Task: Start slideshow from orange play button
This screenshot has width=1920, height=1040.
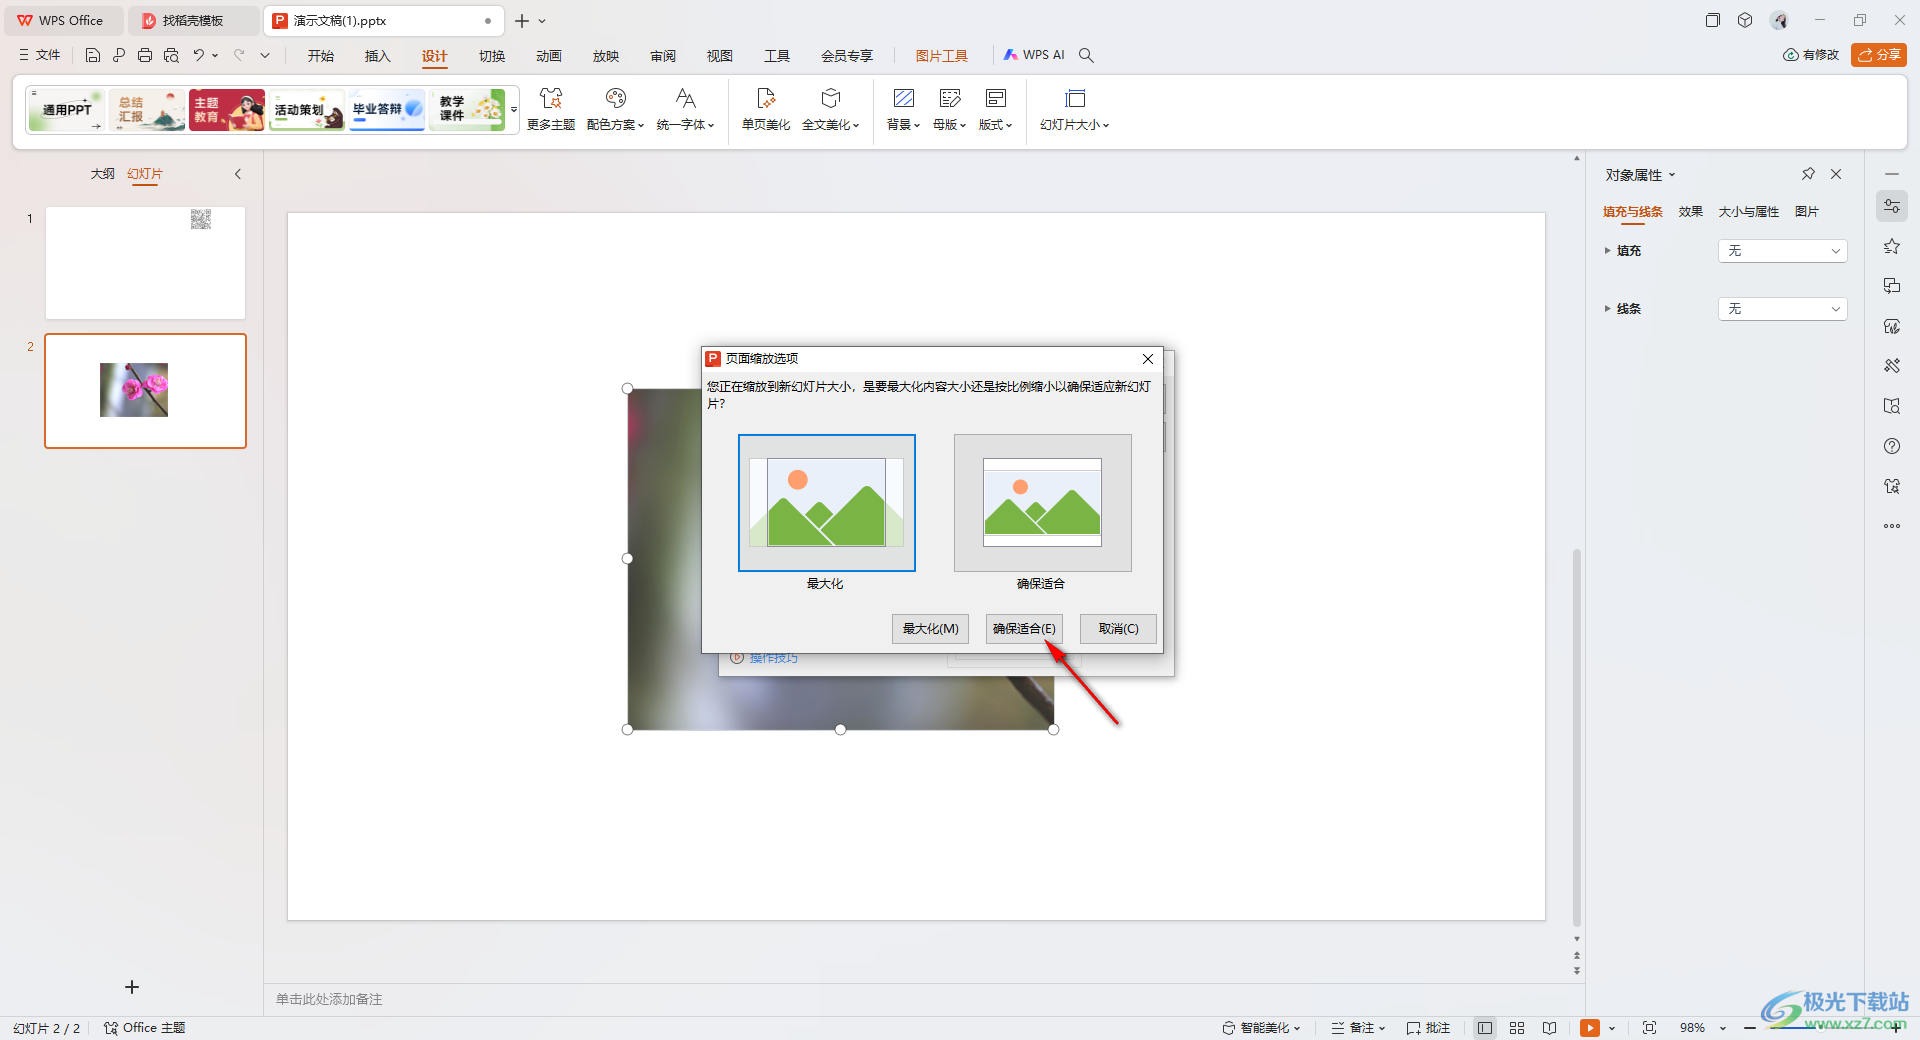Action: pyautogui.click(x=1590, y=1028)
